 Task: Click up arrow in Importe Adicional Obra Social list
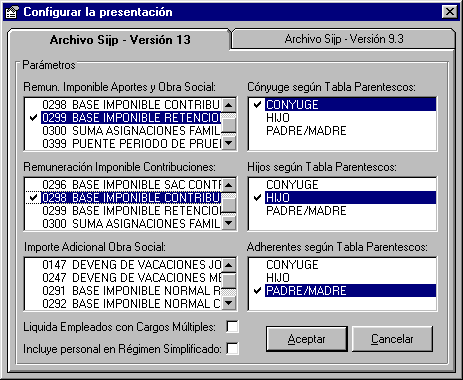click(x=229, y=265)
